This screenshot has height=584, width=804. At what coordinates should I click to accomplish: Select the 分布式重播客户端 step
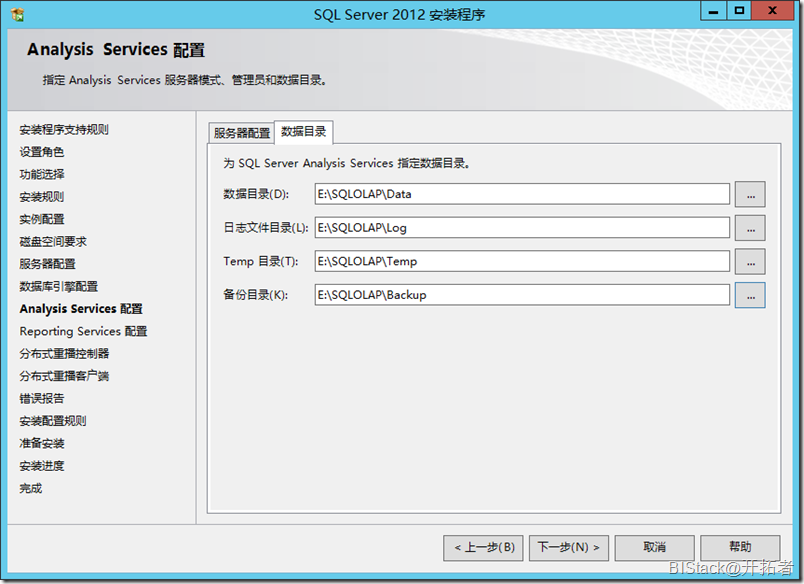pos(65,376)
